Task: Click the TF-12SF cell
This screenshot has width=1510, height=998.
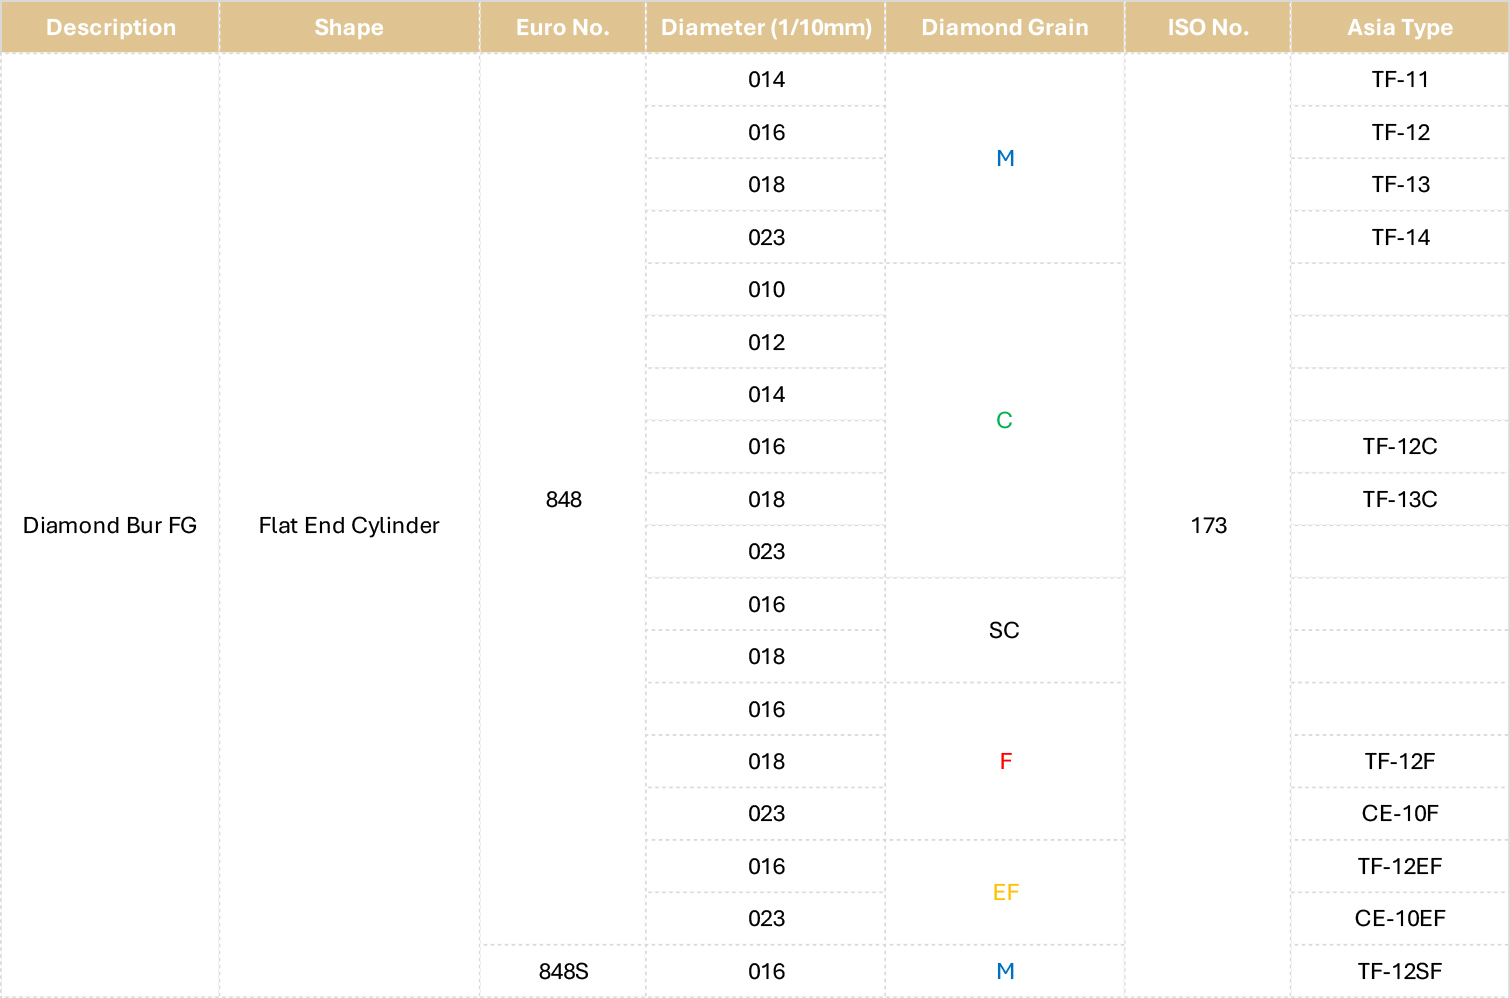Action: [1400, 971]
